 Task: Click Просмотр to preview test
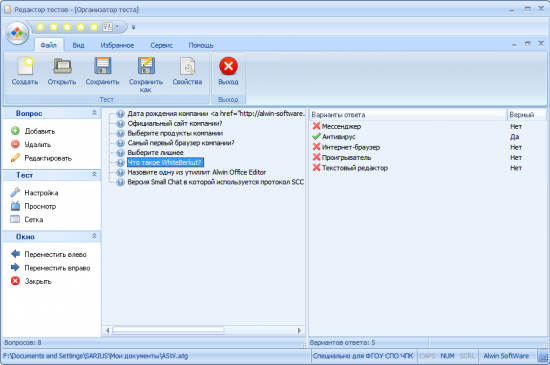(33, 206)
